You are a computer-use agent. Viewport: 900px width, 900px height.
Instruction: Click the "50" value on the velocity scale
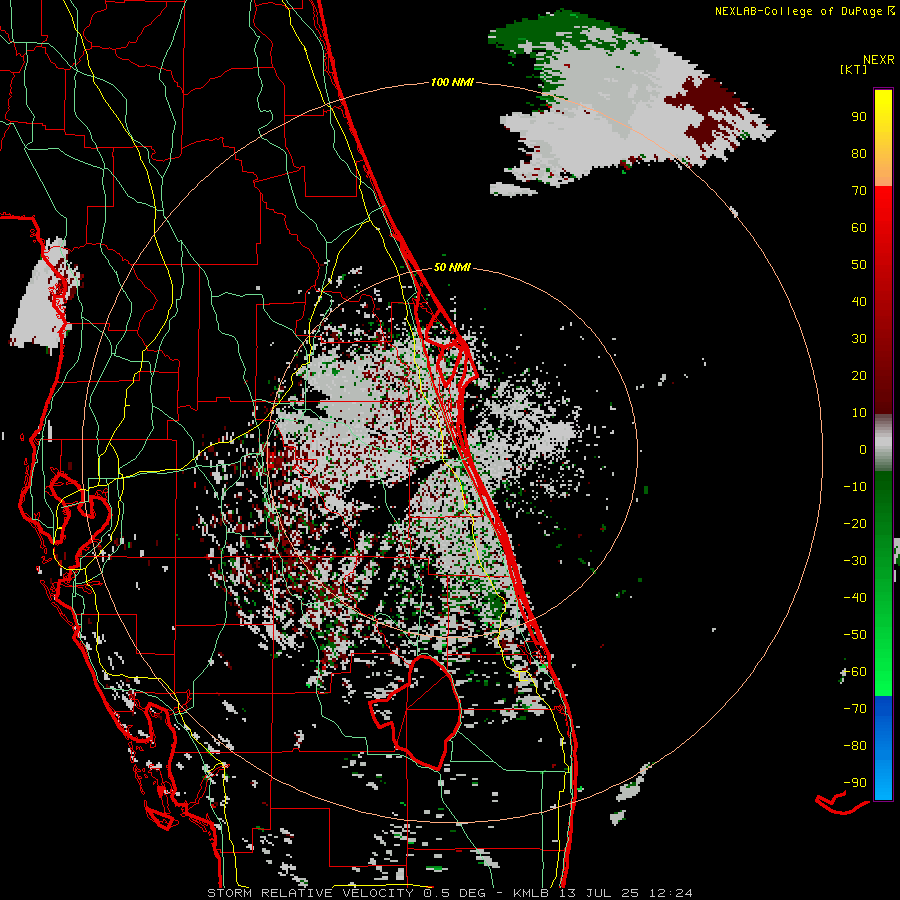coord(859,265)
